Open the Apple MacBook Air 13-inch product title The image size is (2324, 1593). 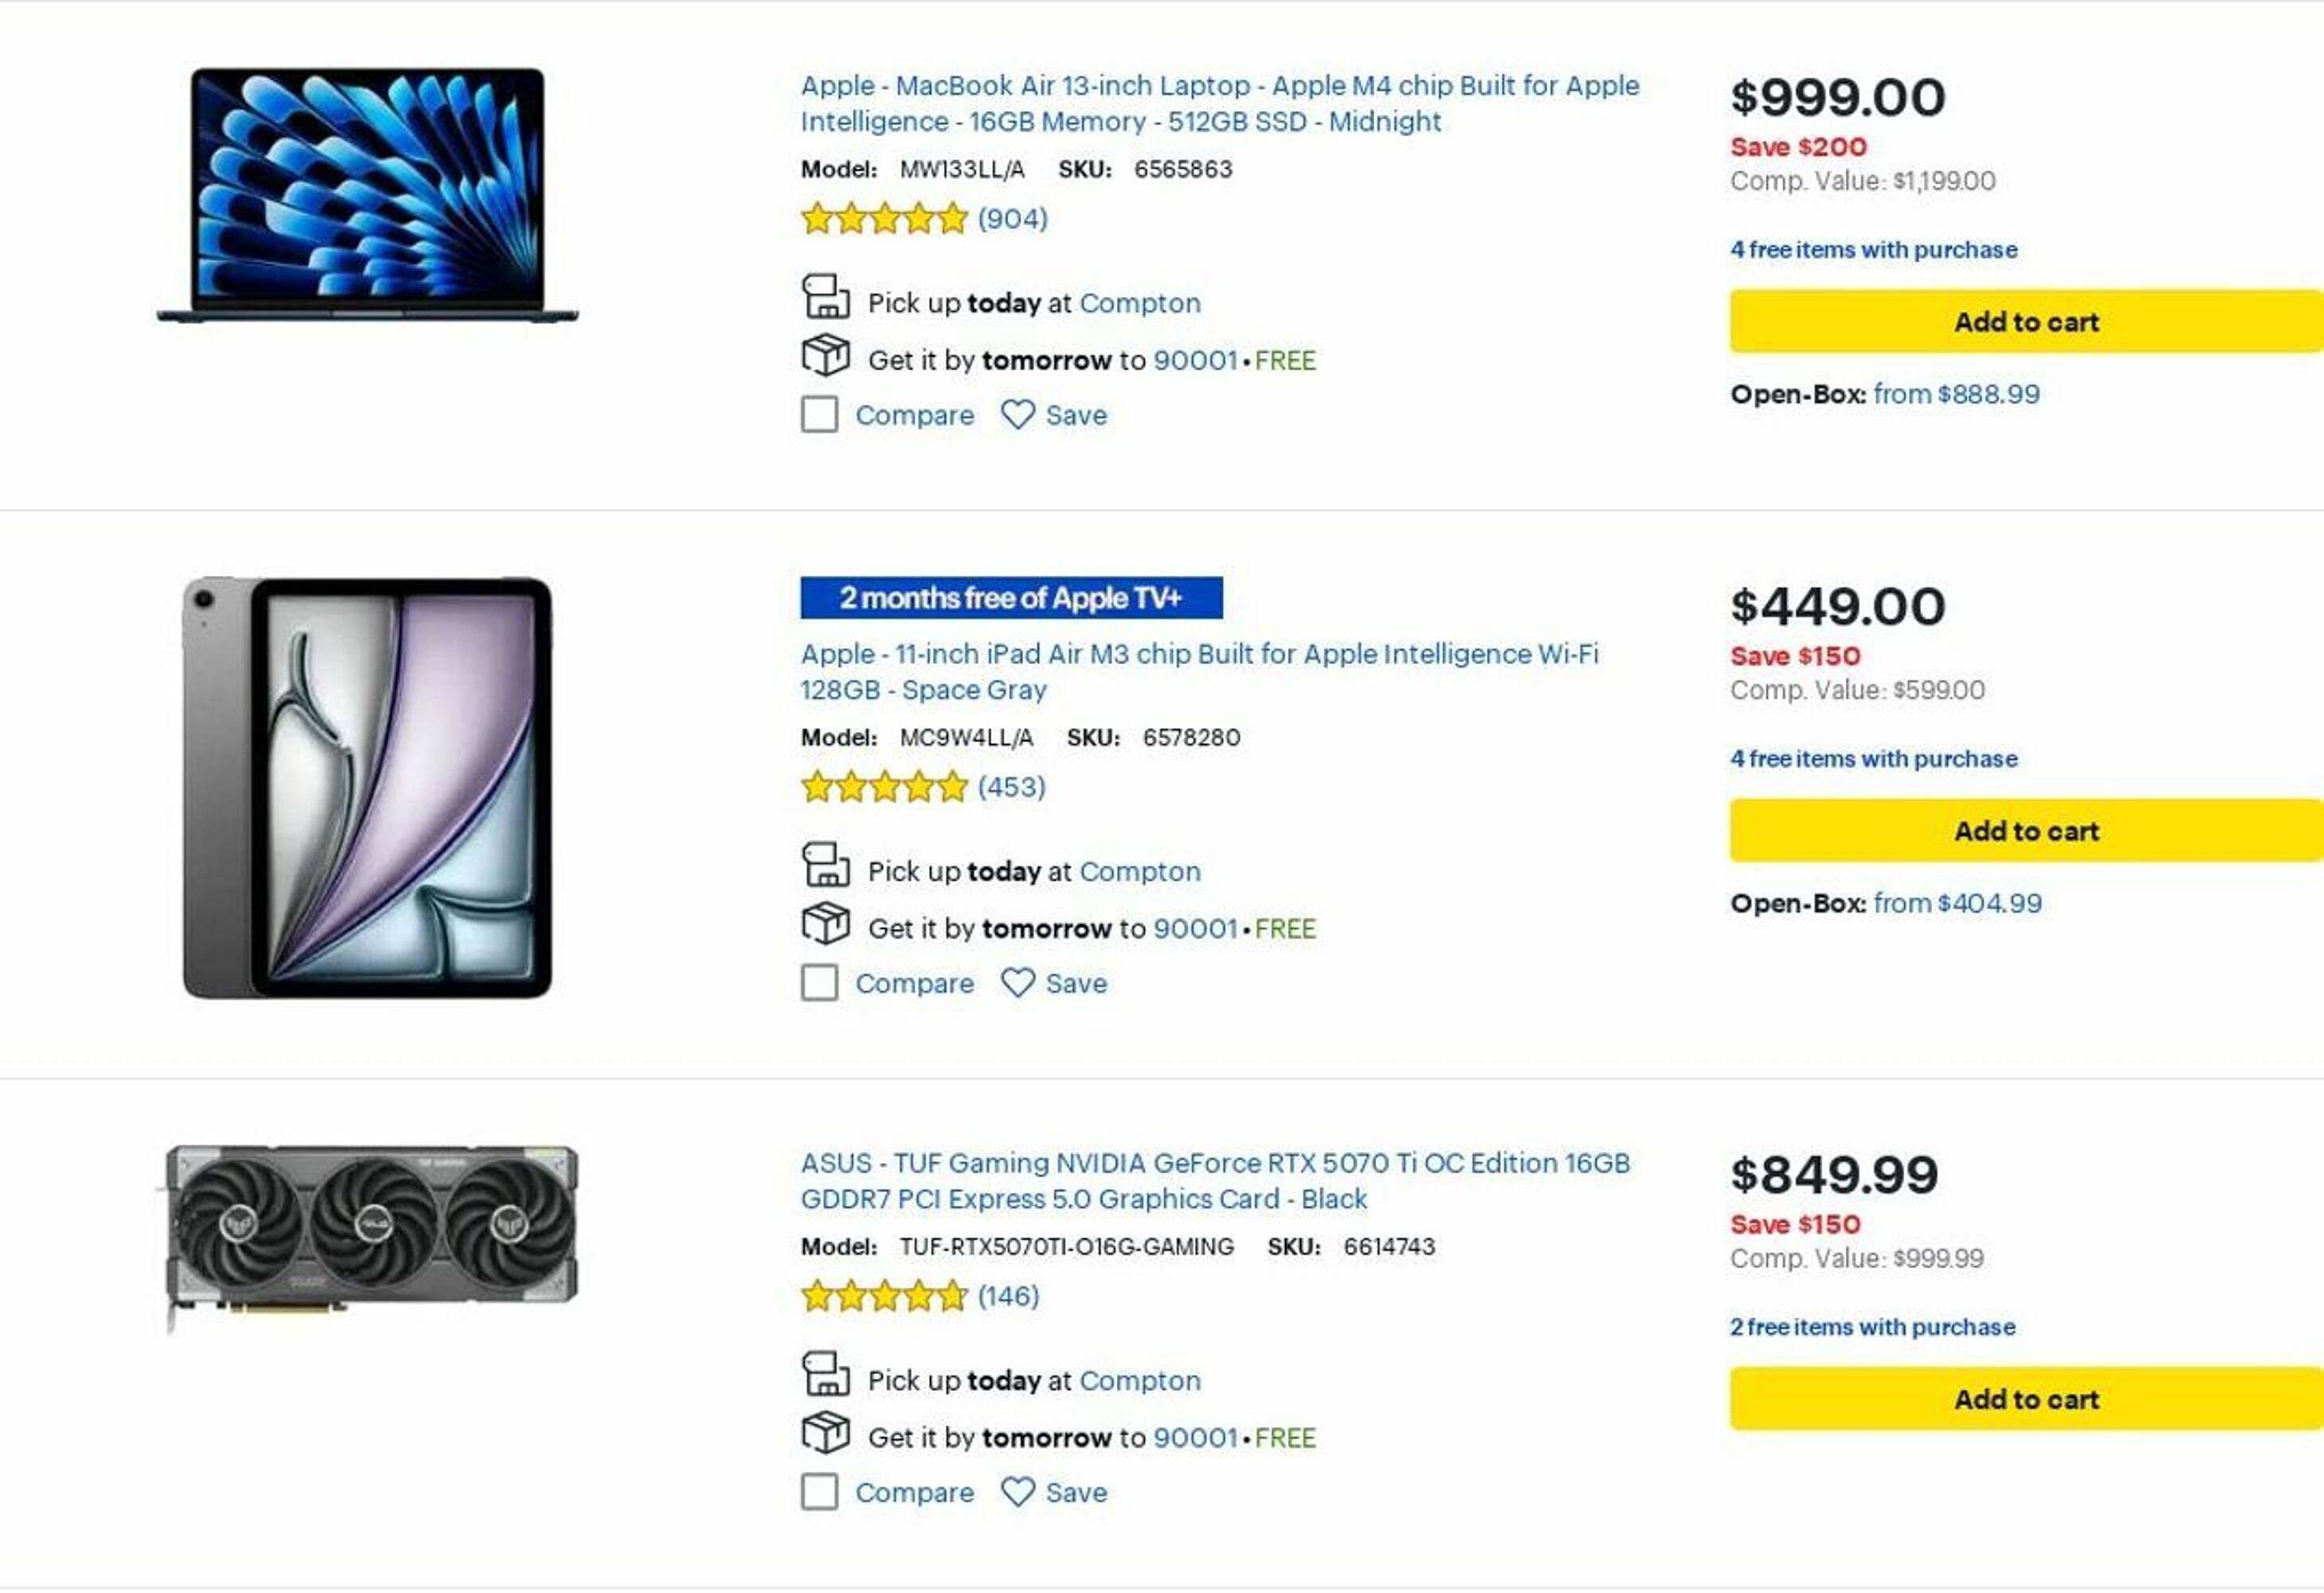tap(1219, 104)
